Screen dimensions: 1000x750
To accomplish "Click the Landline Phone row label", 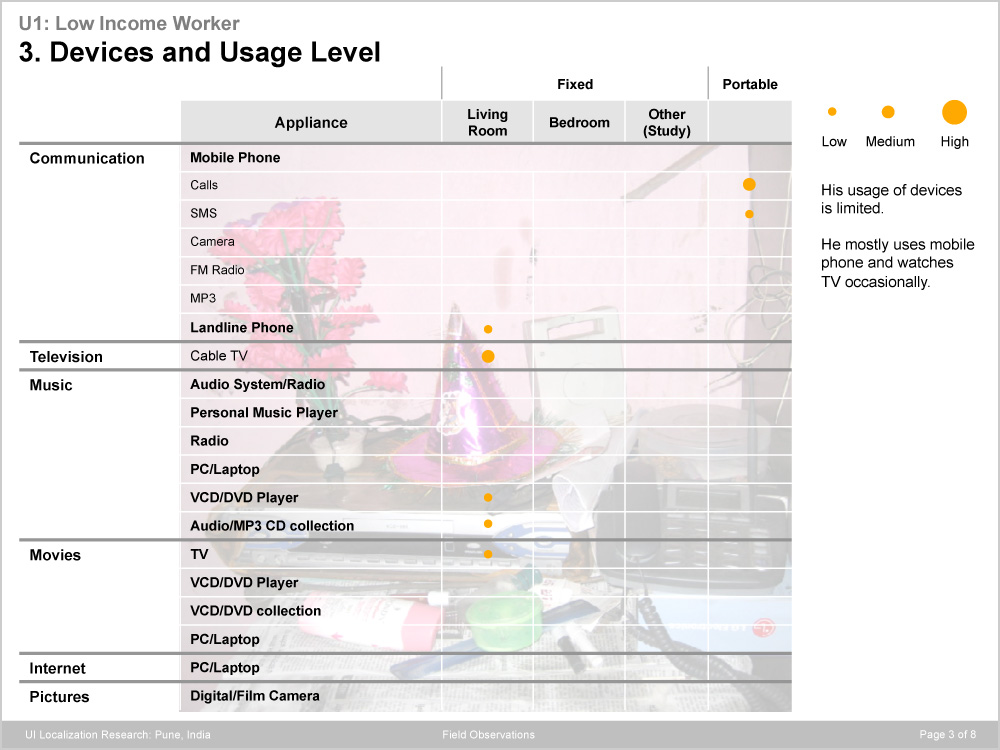I will [242, 327].
